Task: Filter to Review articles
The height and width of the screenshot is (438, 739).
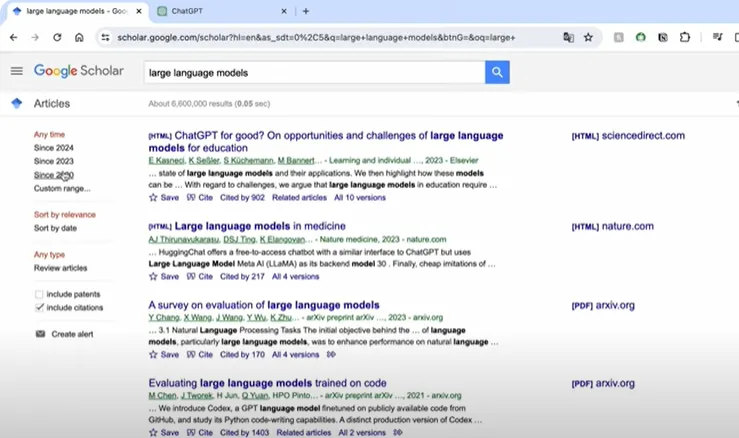Action: tap(60, 268)
